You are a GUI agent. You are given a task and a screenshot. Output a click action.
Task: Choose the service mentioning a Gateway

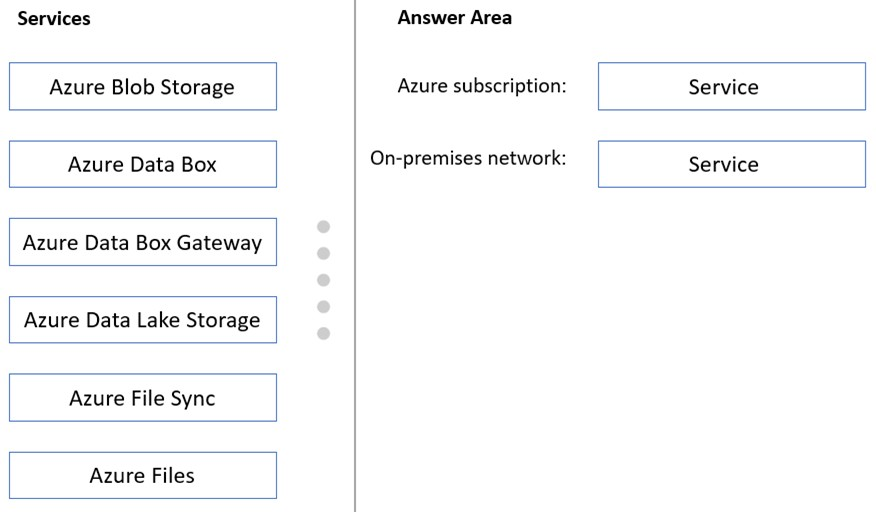click(x=143, y=242)
